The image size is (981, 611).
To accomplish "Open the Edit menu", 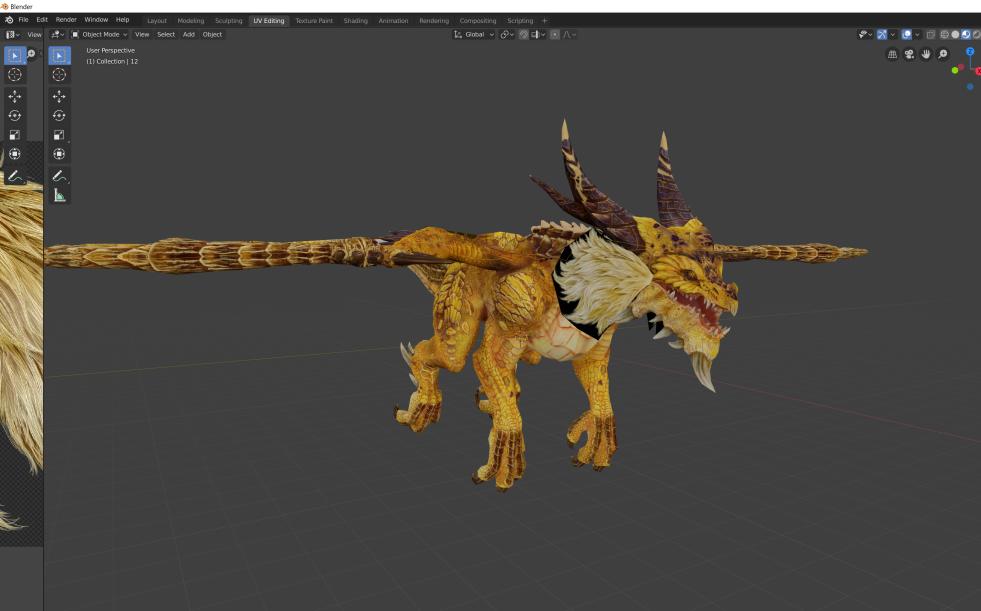I will pos(42,20).
